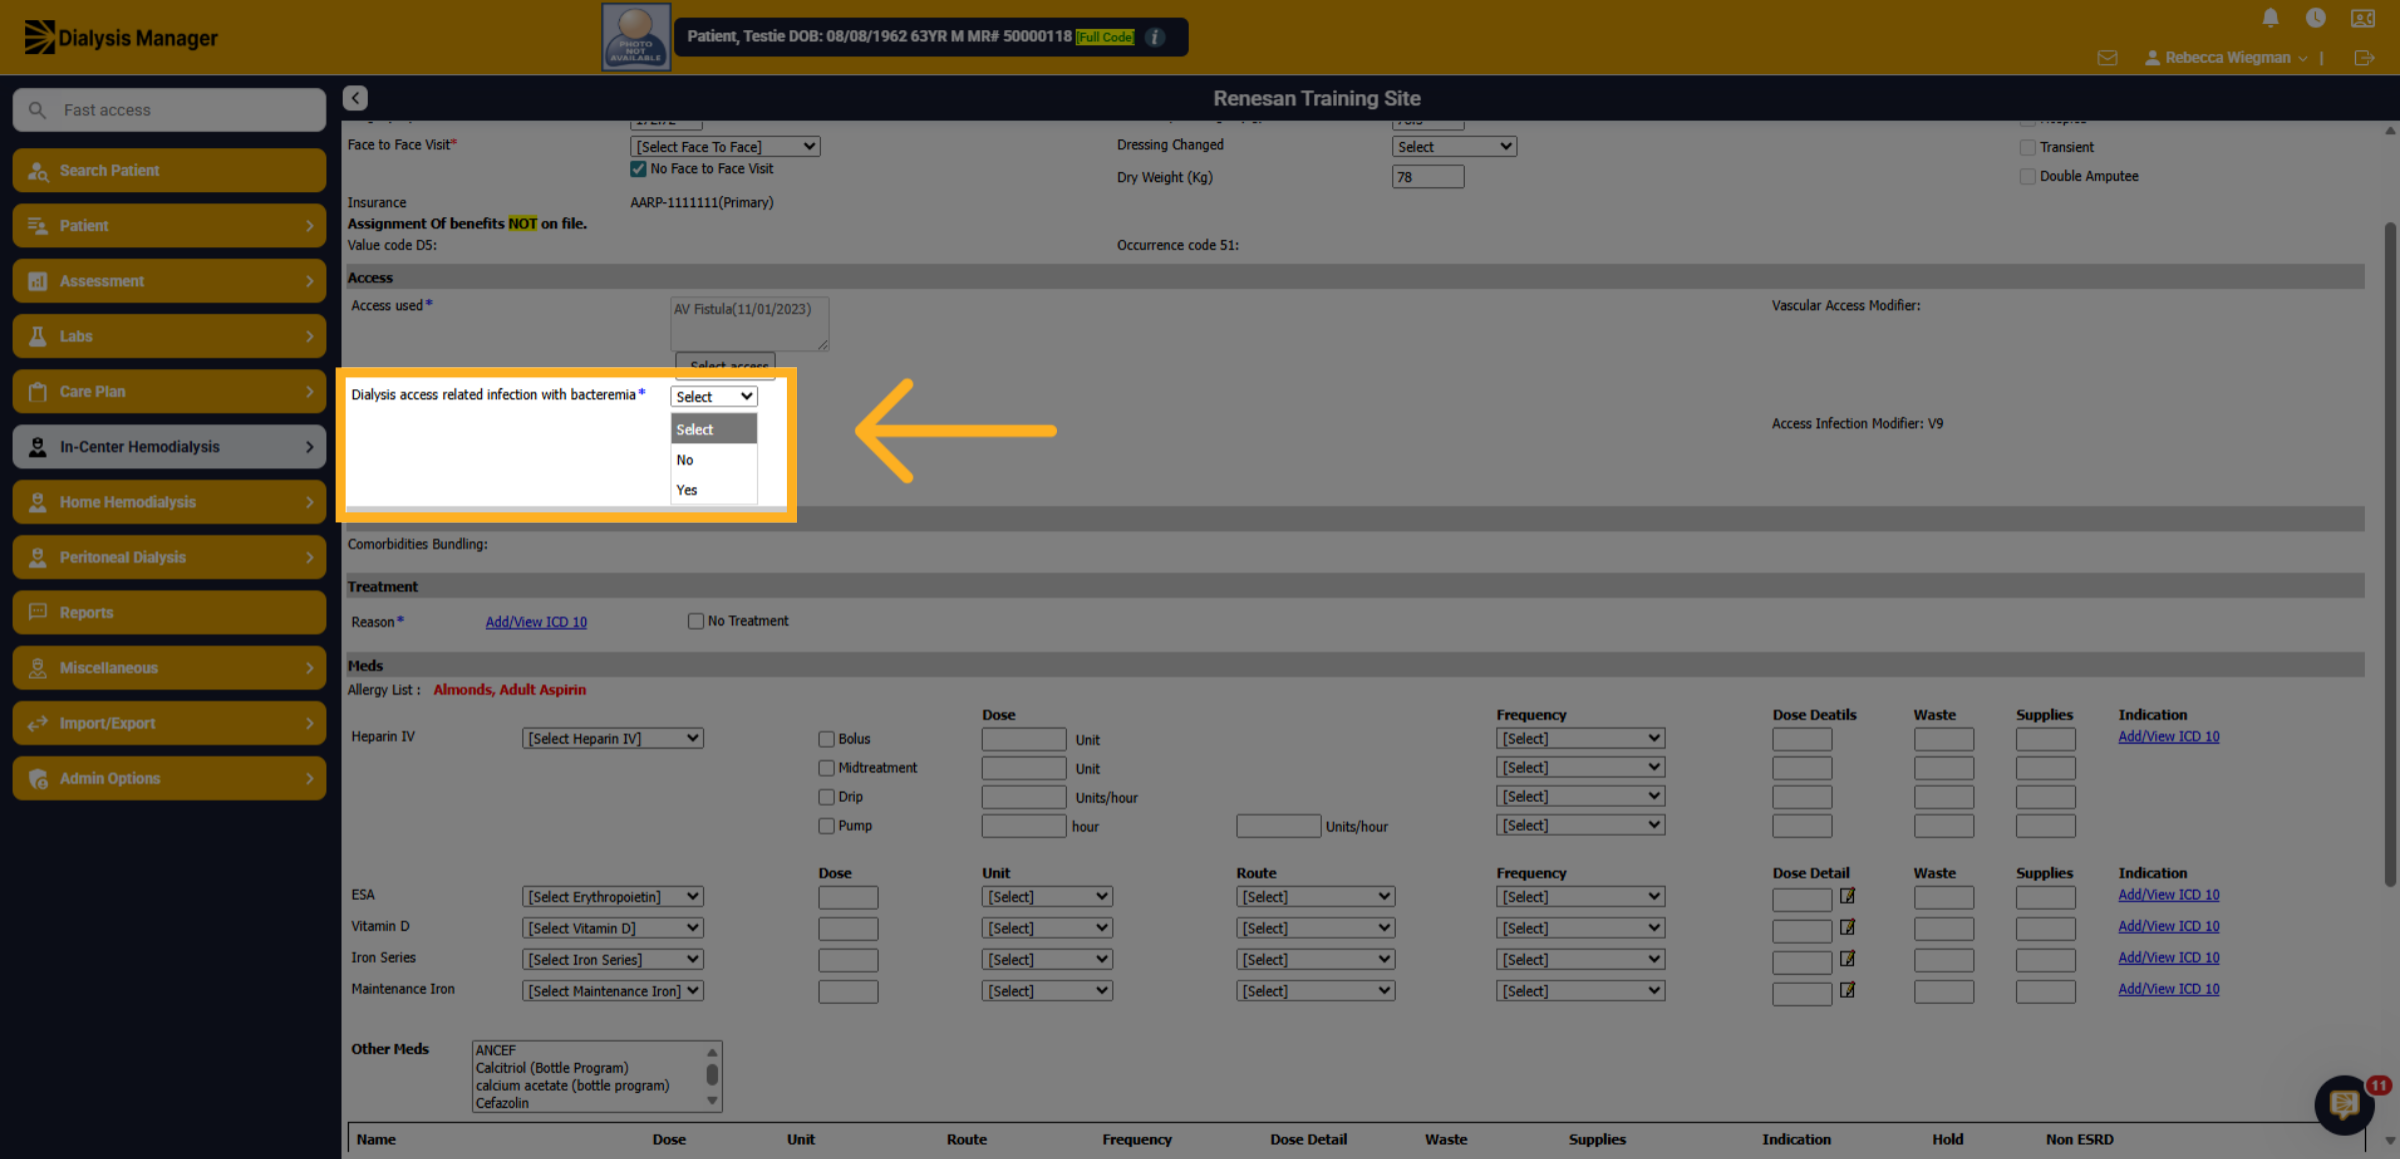Choose No in bacteremia dropdown list
Screen dimensions: 2400x1159
click(x=713, y=460)
